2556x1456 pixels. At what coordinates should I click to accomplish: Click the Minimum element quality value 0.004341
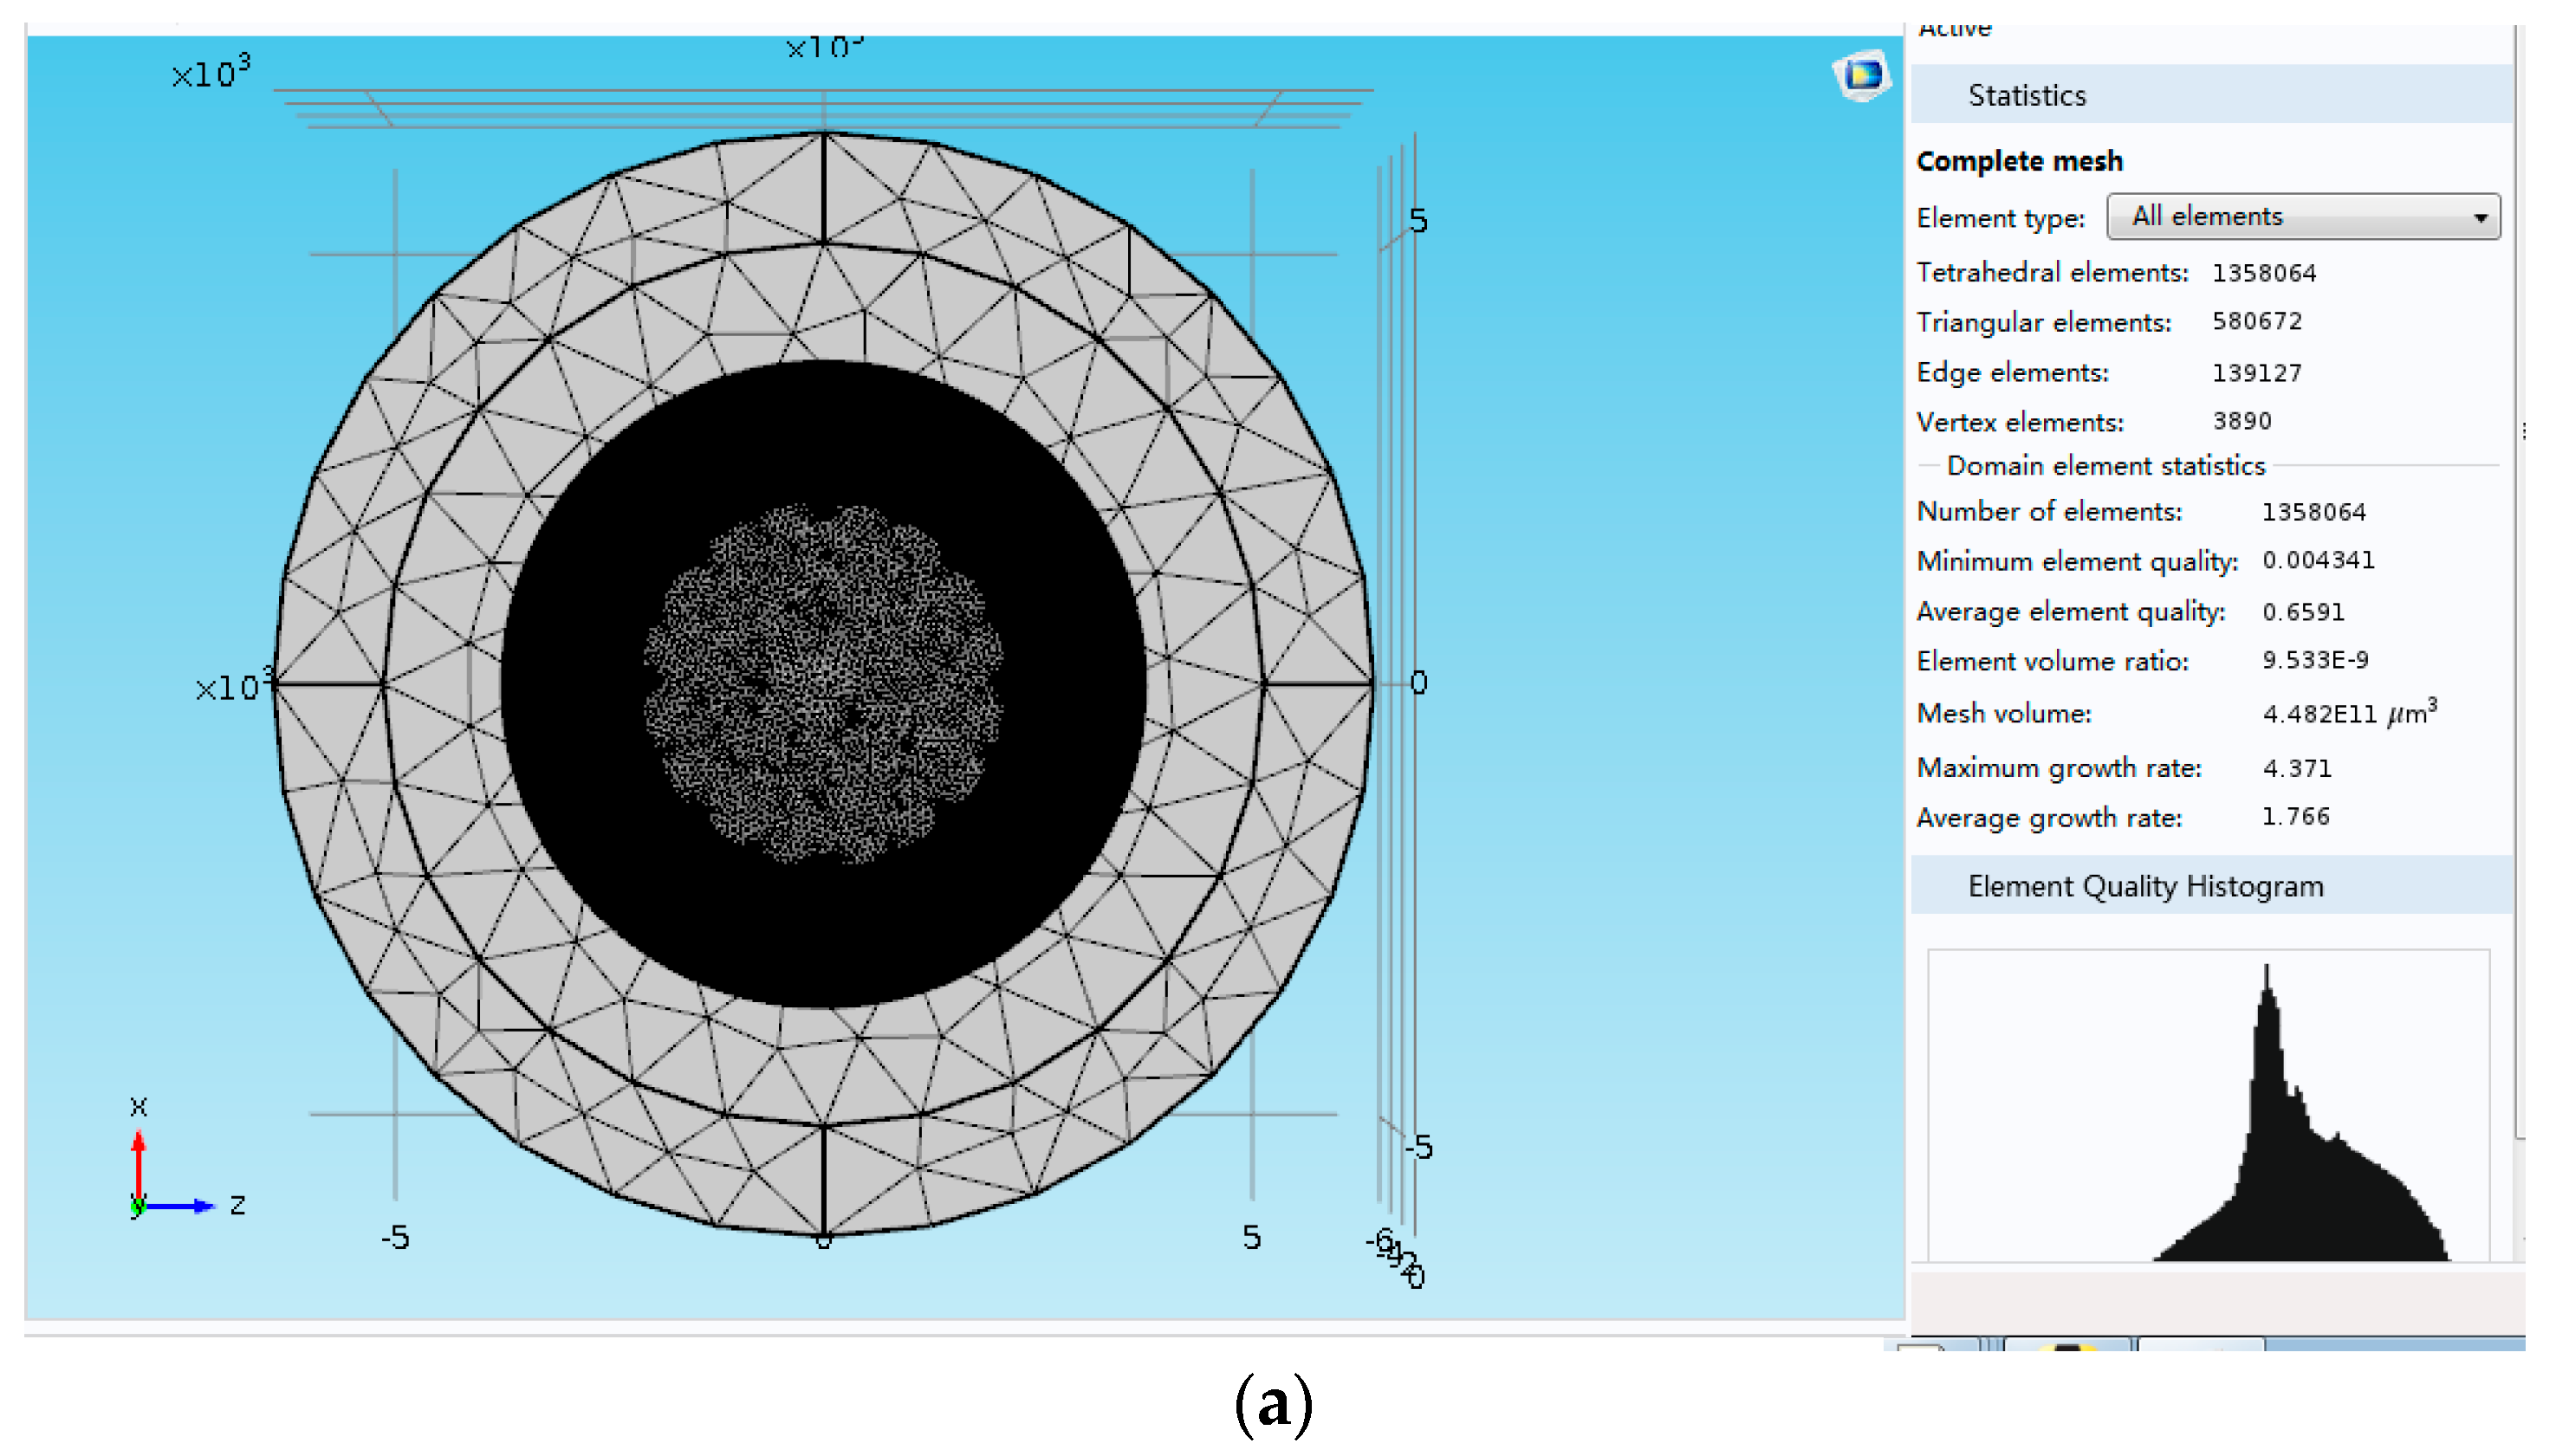(2317, 560)
